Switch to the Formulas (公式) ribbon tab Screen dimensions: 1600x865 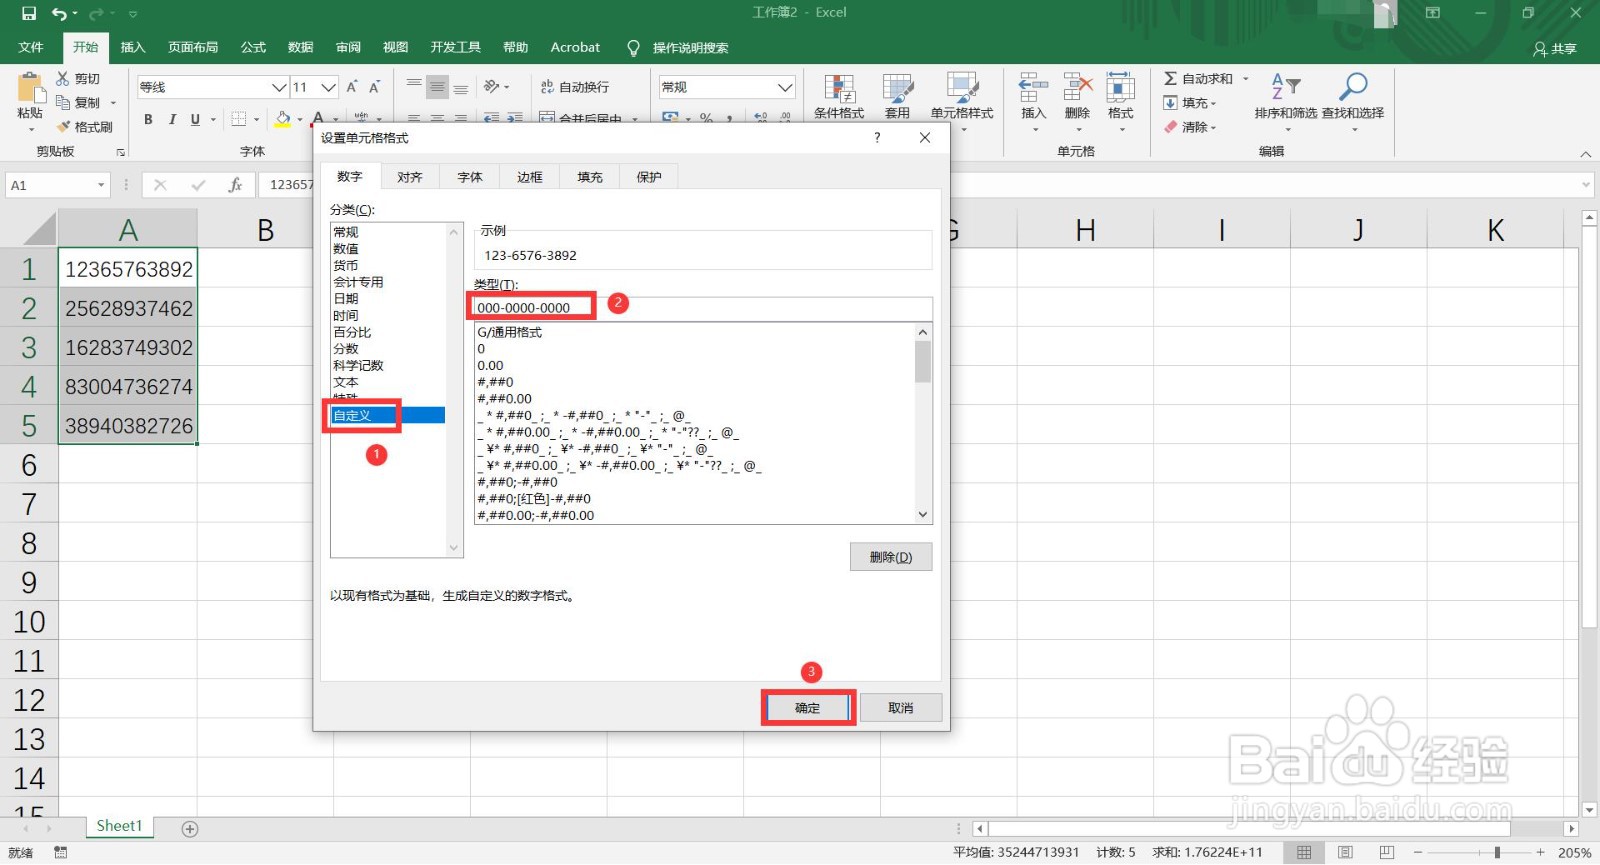point(253,47)
